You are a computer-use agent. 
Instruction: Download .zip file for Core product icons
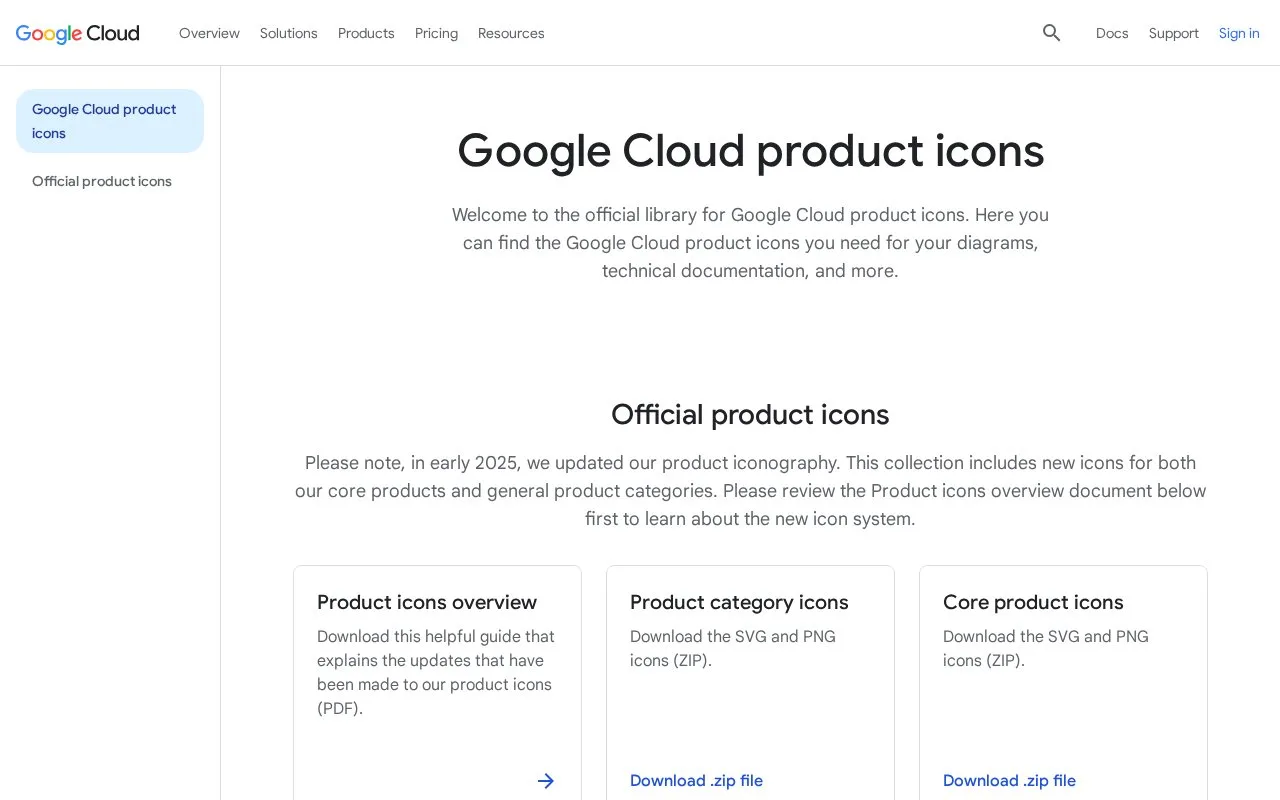(x=1009, y=781)
